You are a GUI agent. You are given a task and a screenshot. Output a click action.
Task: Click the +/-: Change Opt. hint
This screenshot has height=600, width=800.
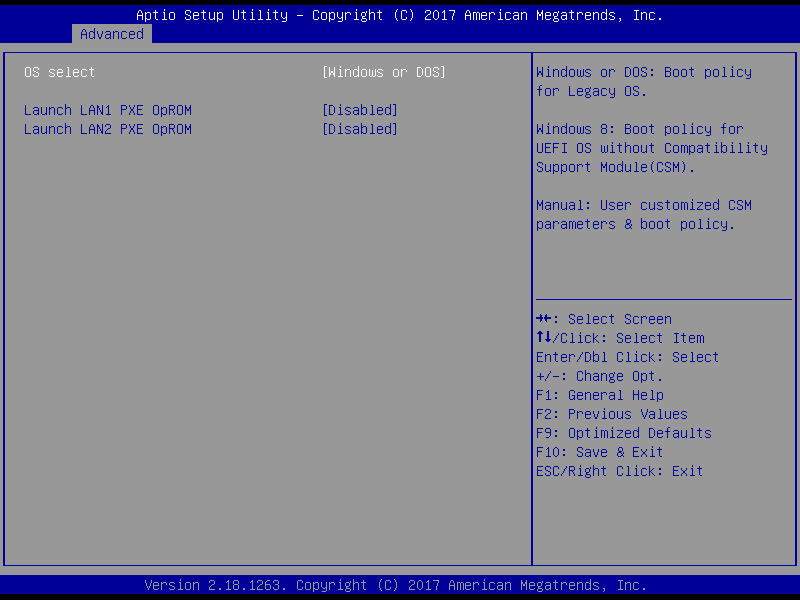point(599,376)
